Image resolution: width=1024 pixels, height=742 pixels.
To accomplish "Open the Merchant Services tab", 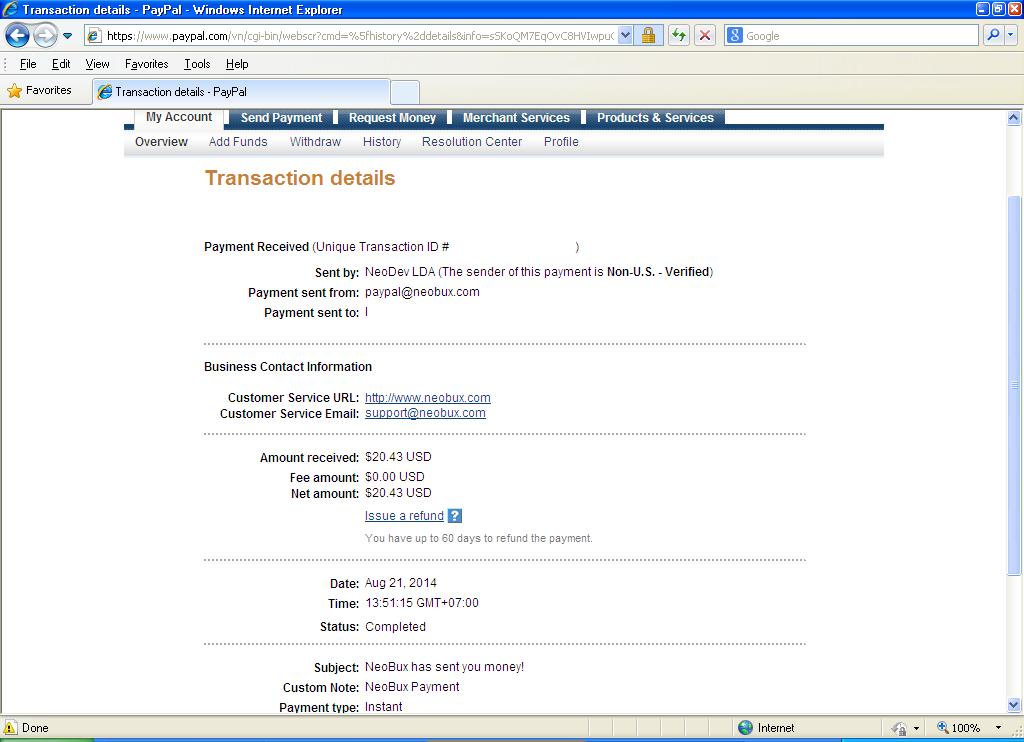I will pyautogui.click(x=516, y=118).
